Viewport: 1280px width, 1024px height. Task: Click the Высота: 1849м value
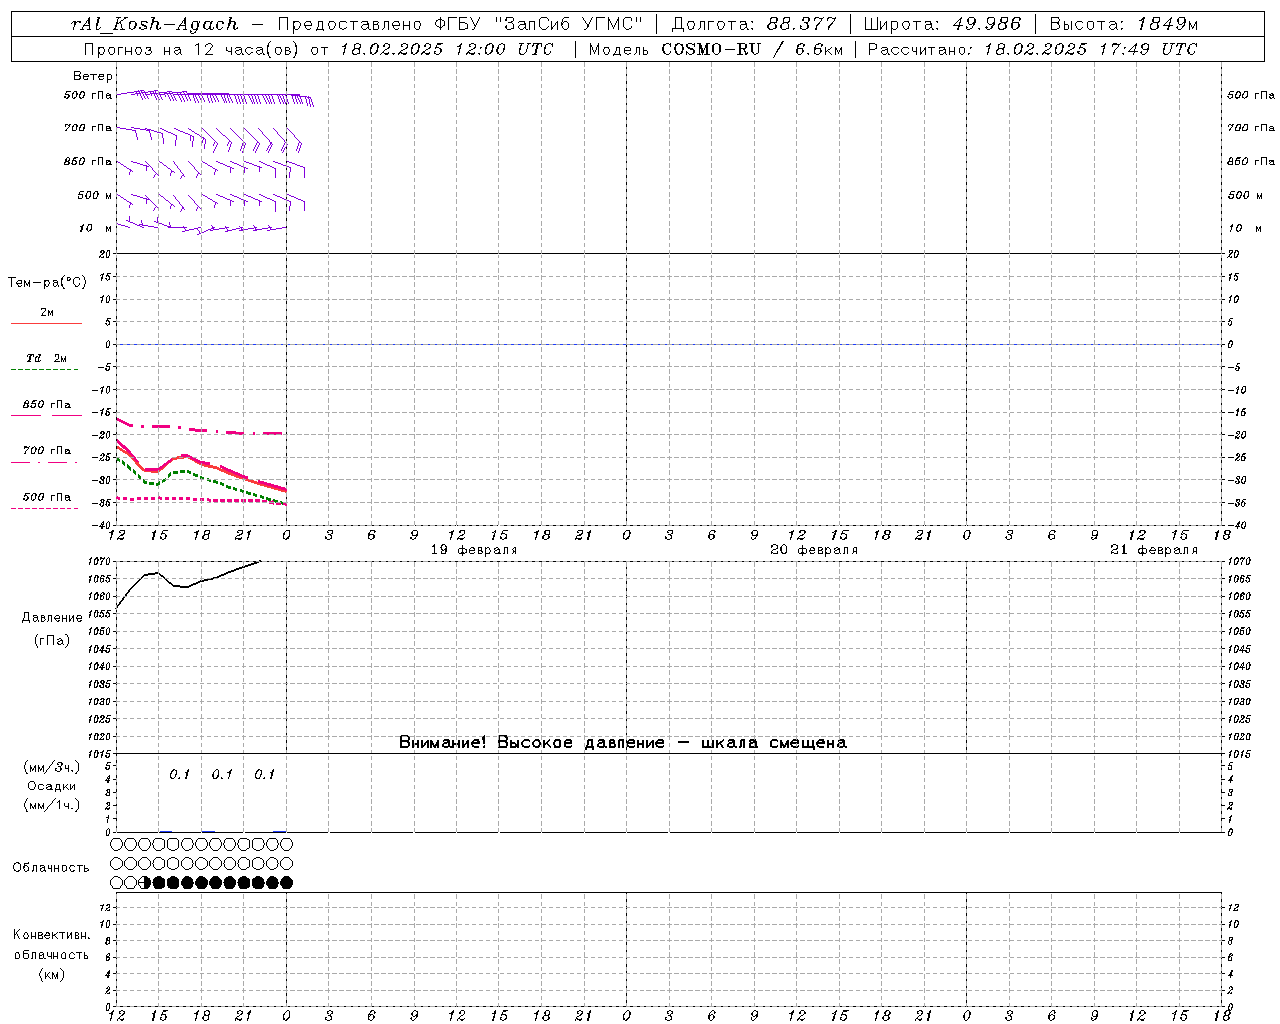pyautogui.click(x=1123, y=24)
